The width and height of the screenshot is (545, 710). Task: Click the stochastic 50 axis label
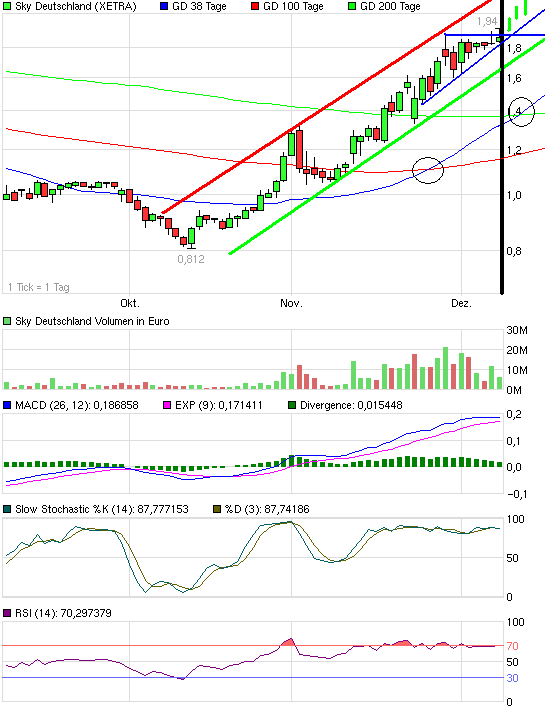(512, 558)
